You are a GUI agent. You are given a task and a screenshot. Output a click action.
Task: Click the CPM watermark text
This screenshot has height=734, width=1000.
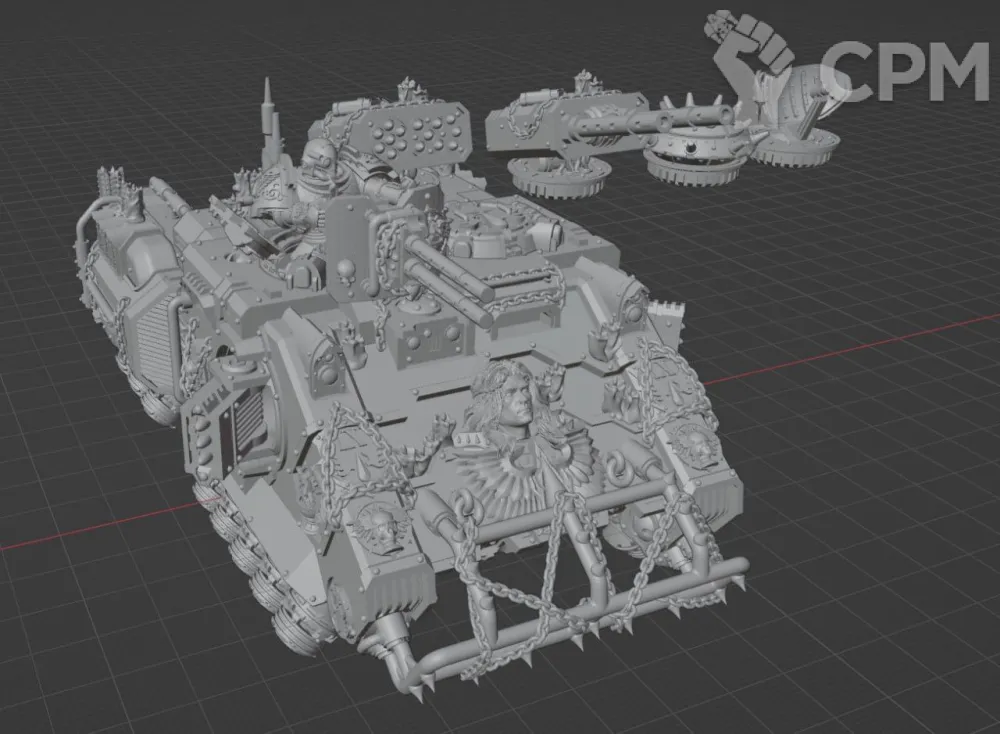pyautogui.click(x=906, y=71)
